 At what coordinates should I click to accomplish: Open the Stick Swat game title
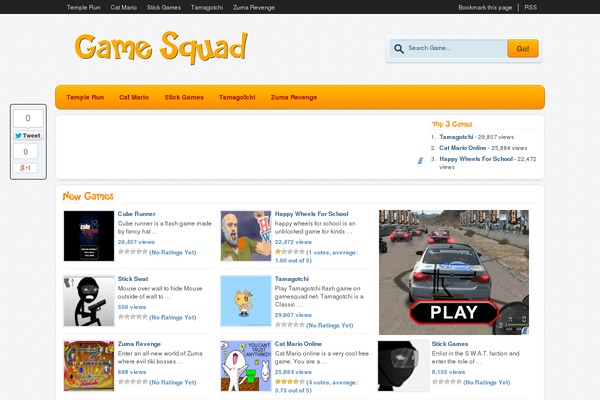coord(133,279)
